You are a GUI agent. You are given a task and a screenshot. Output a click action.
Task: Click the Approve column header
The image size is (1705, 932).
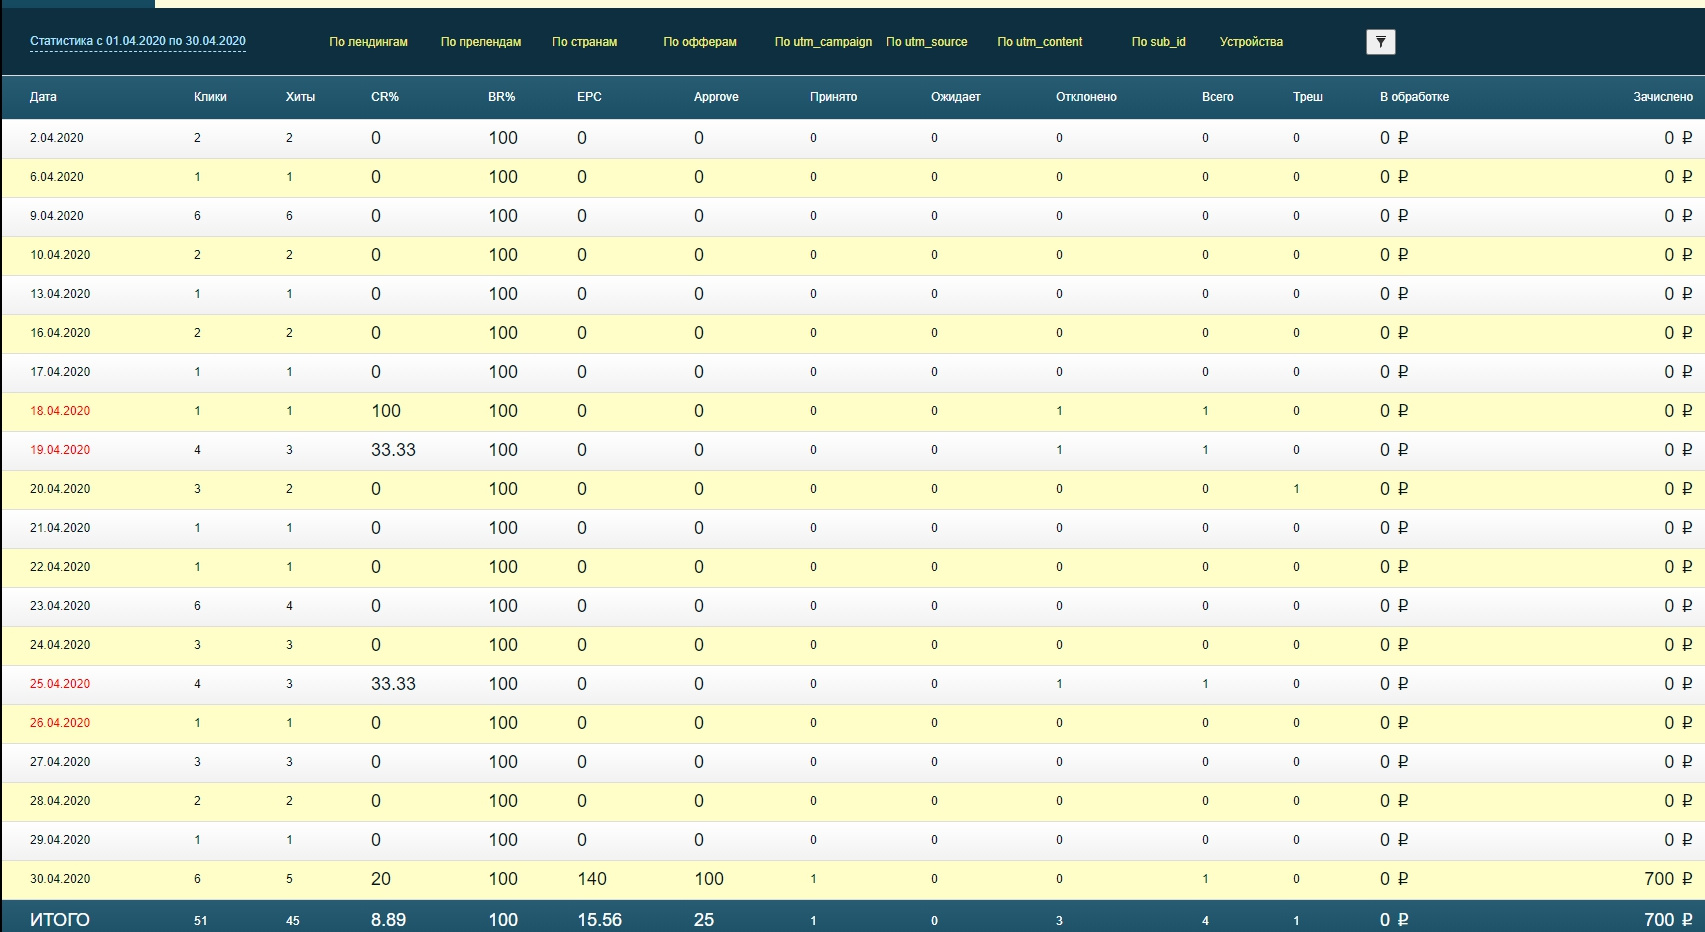[x=716, y=97]
